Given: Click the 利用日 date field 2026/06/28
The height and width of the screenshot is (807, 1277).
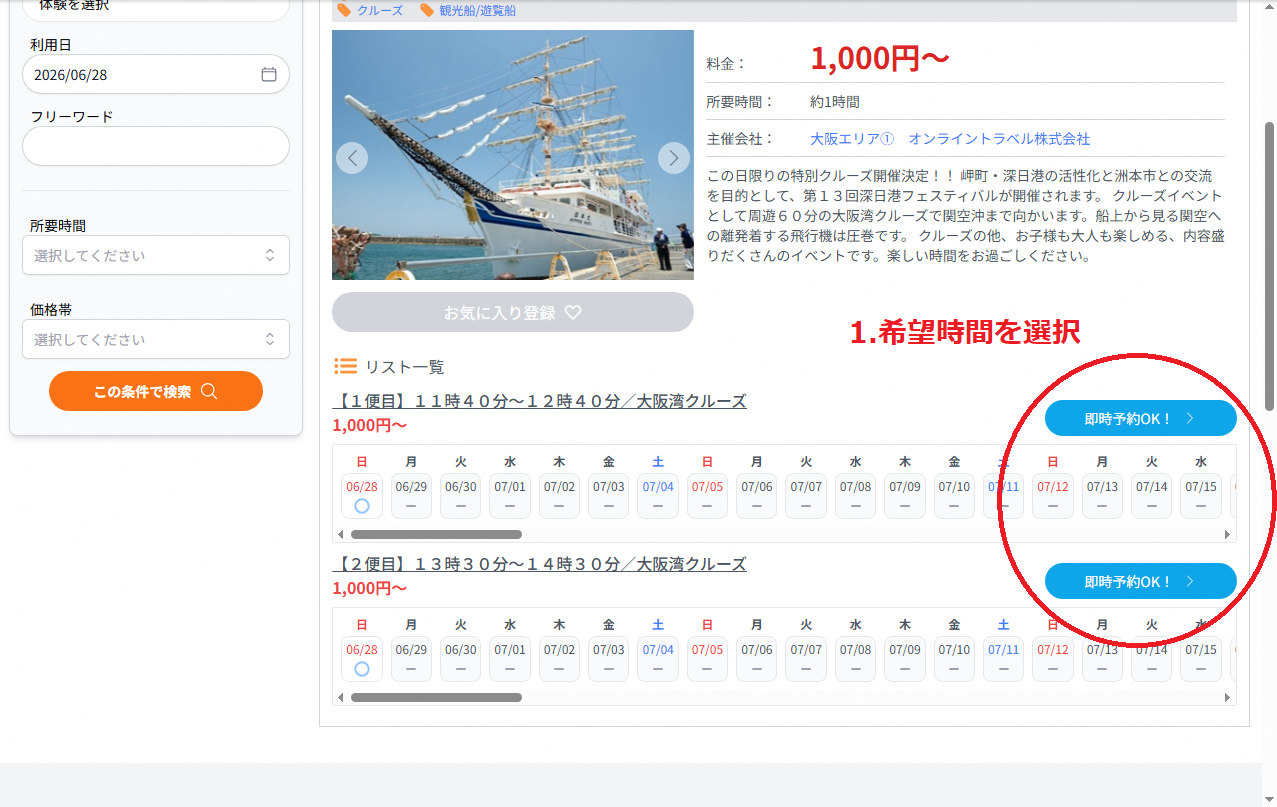Looking at the screenshot, I should pyautogui.click(x=156, y=74).
